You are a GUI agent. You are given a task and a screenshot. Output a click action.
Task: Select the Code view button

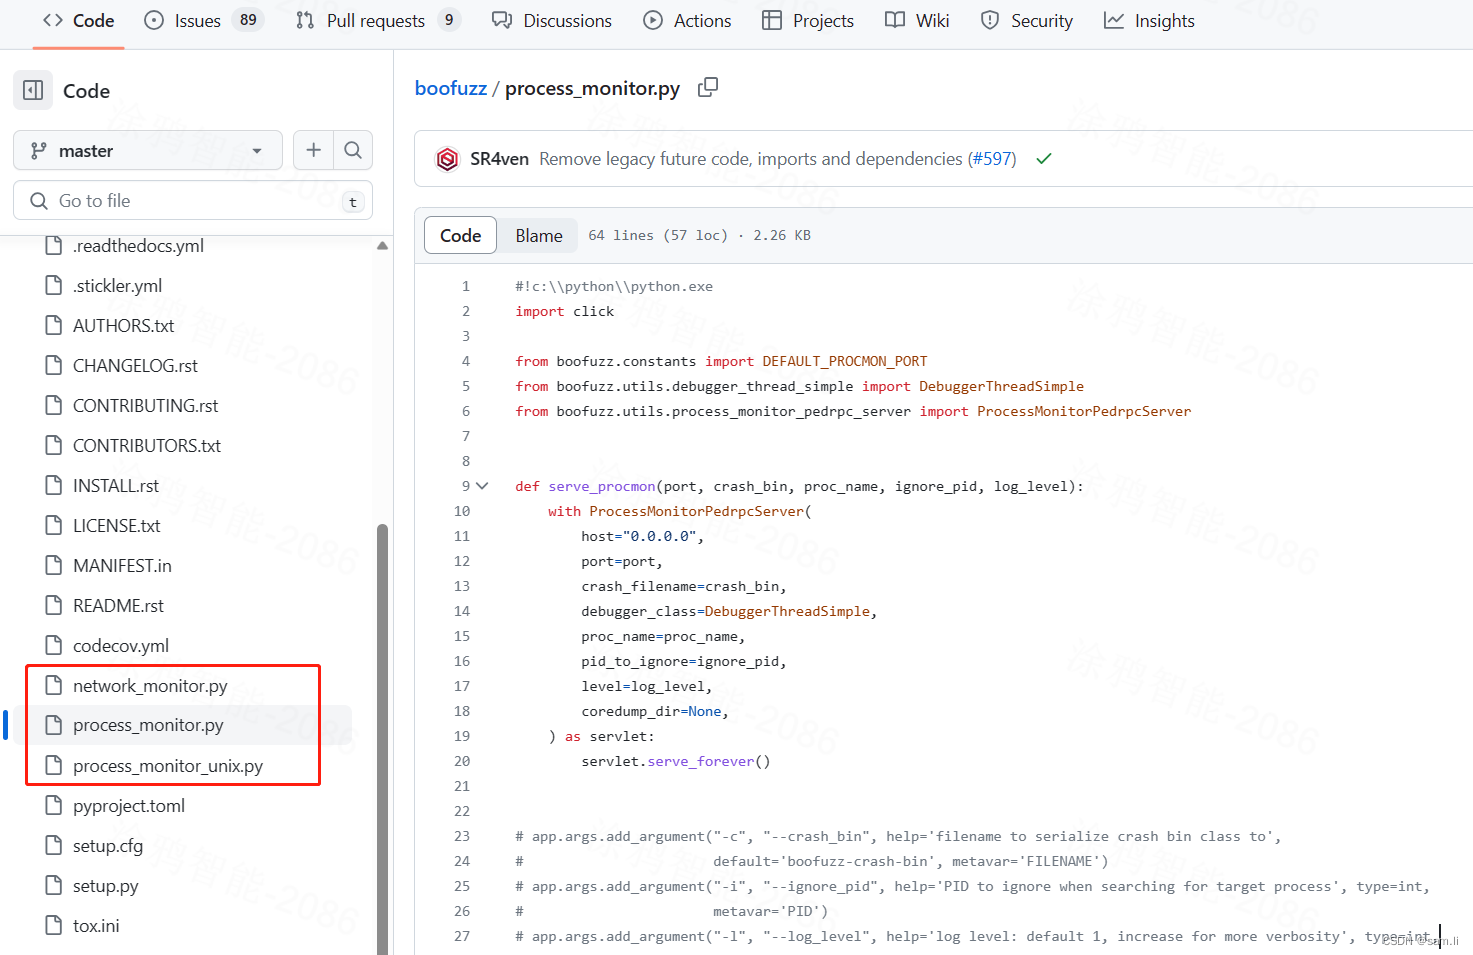(460, 235)
